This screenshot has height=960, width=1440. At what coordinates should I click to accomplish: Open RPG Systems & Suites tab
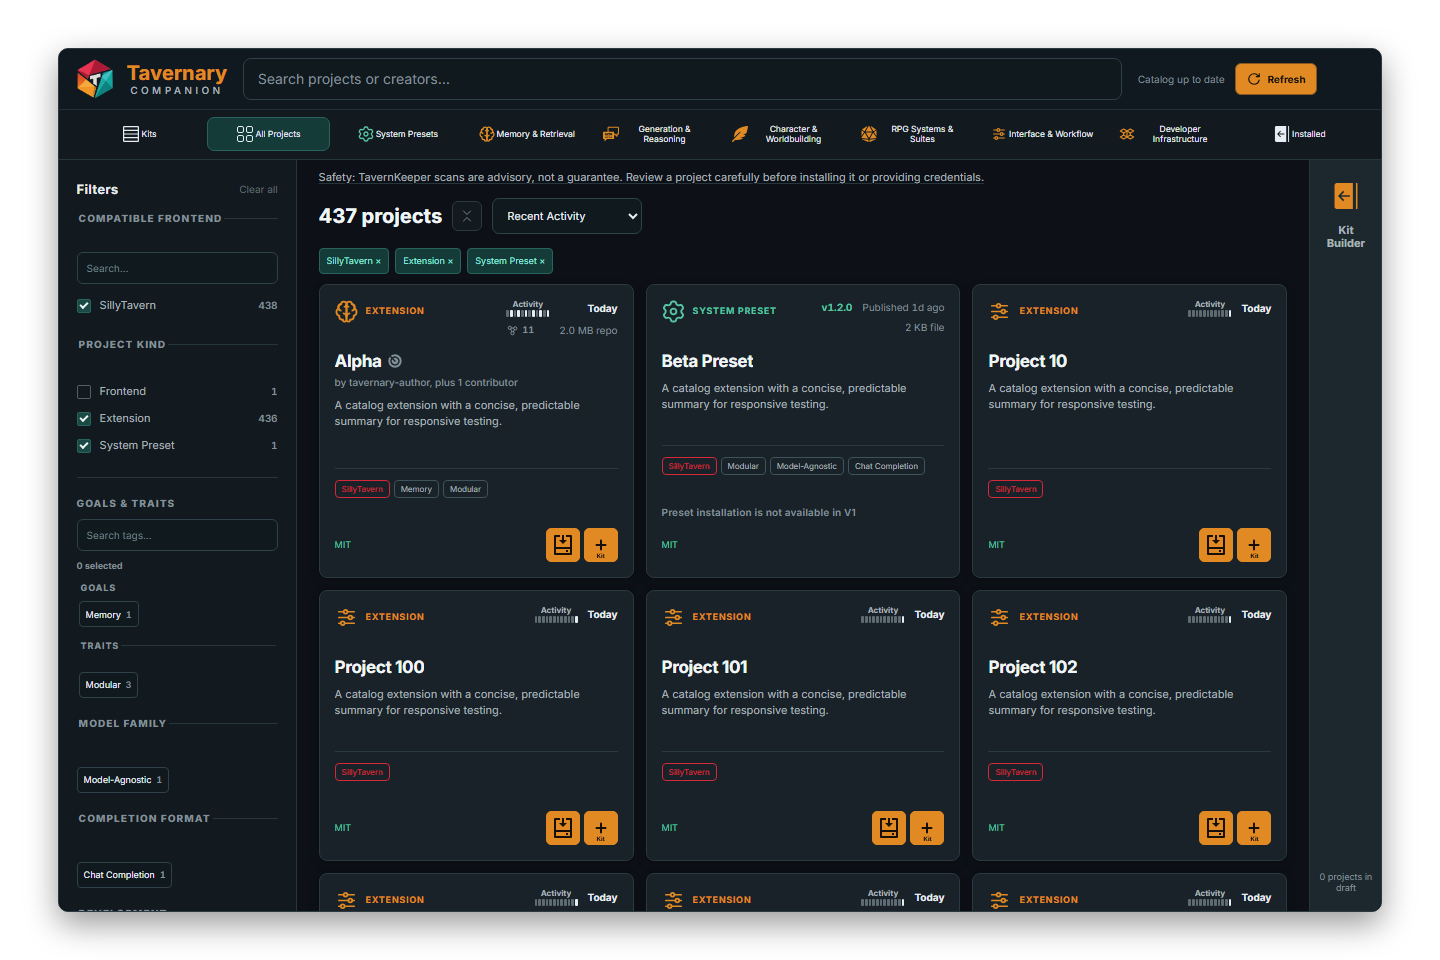tap(913, 134)
